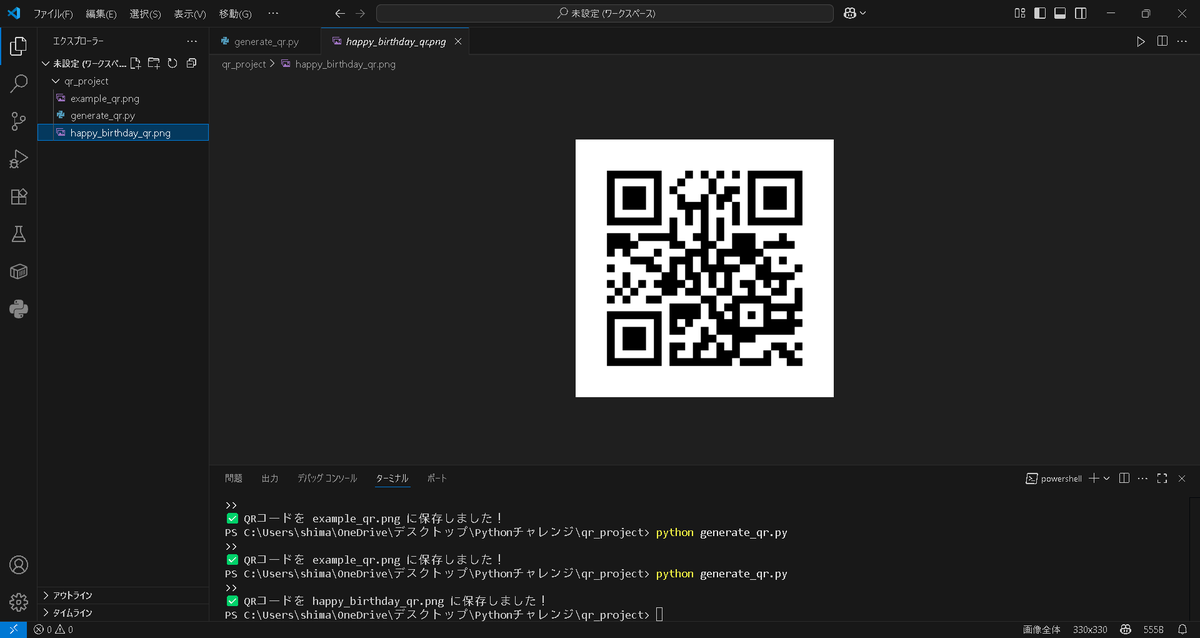Split the editor to the right
The width and height of the screenshot is (1200, 638).
[x=1162, y=42]
